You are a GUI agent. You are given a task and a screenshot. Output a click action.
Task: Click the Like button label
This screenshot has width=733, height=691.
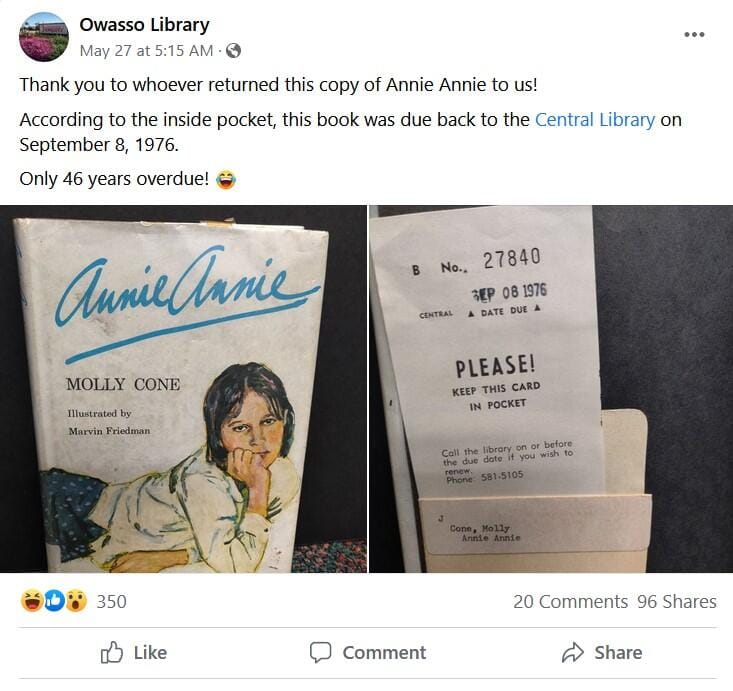(150, 653)
